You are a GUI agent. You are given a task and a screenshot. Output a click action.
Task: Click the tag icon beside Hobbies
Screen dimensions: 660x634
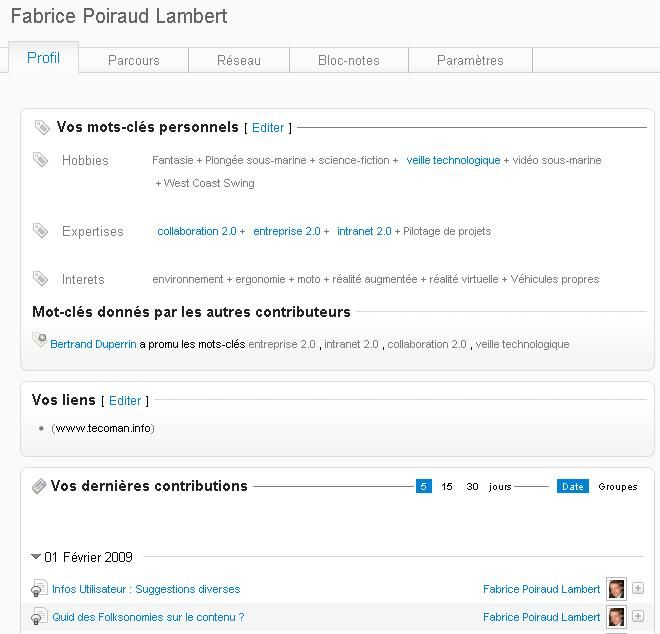pos(40,159)
